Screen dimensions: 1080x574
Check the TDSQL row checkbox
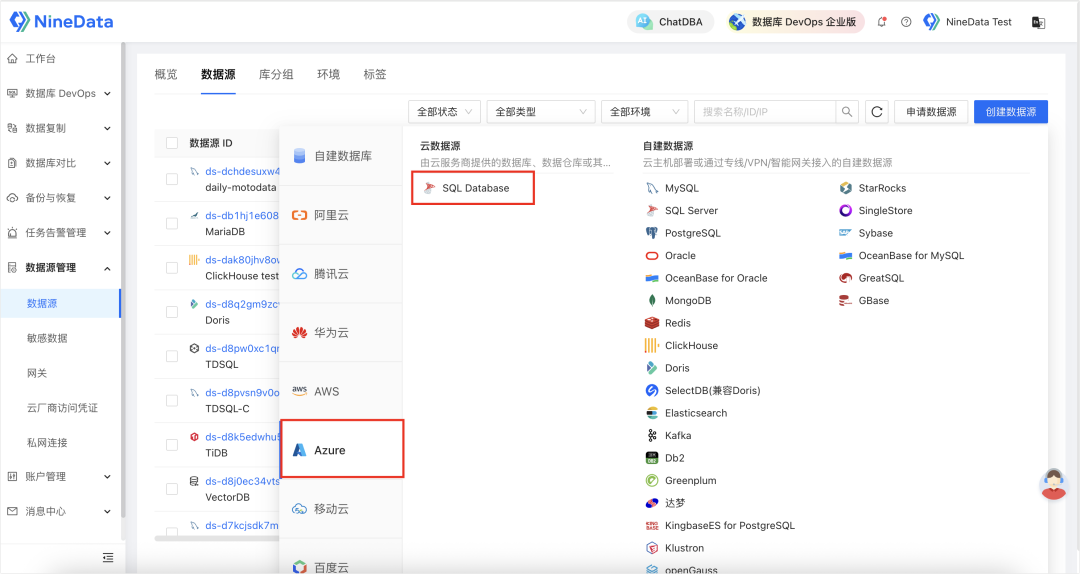pos(172,356)
